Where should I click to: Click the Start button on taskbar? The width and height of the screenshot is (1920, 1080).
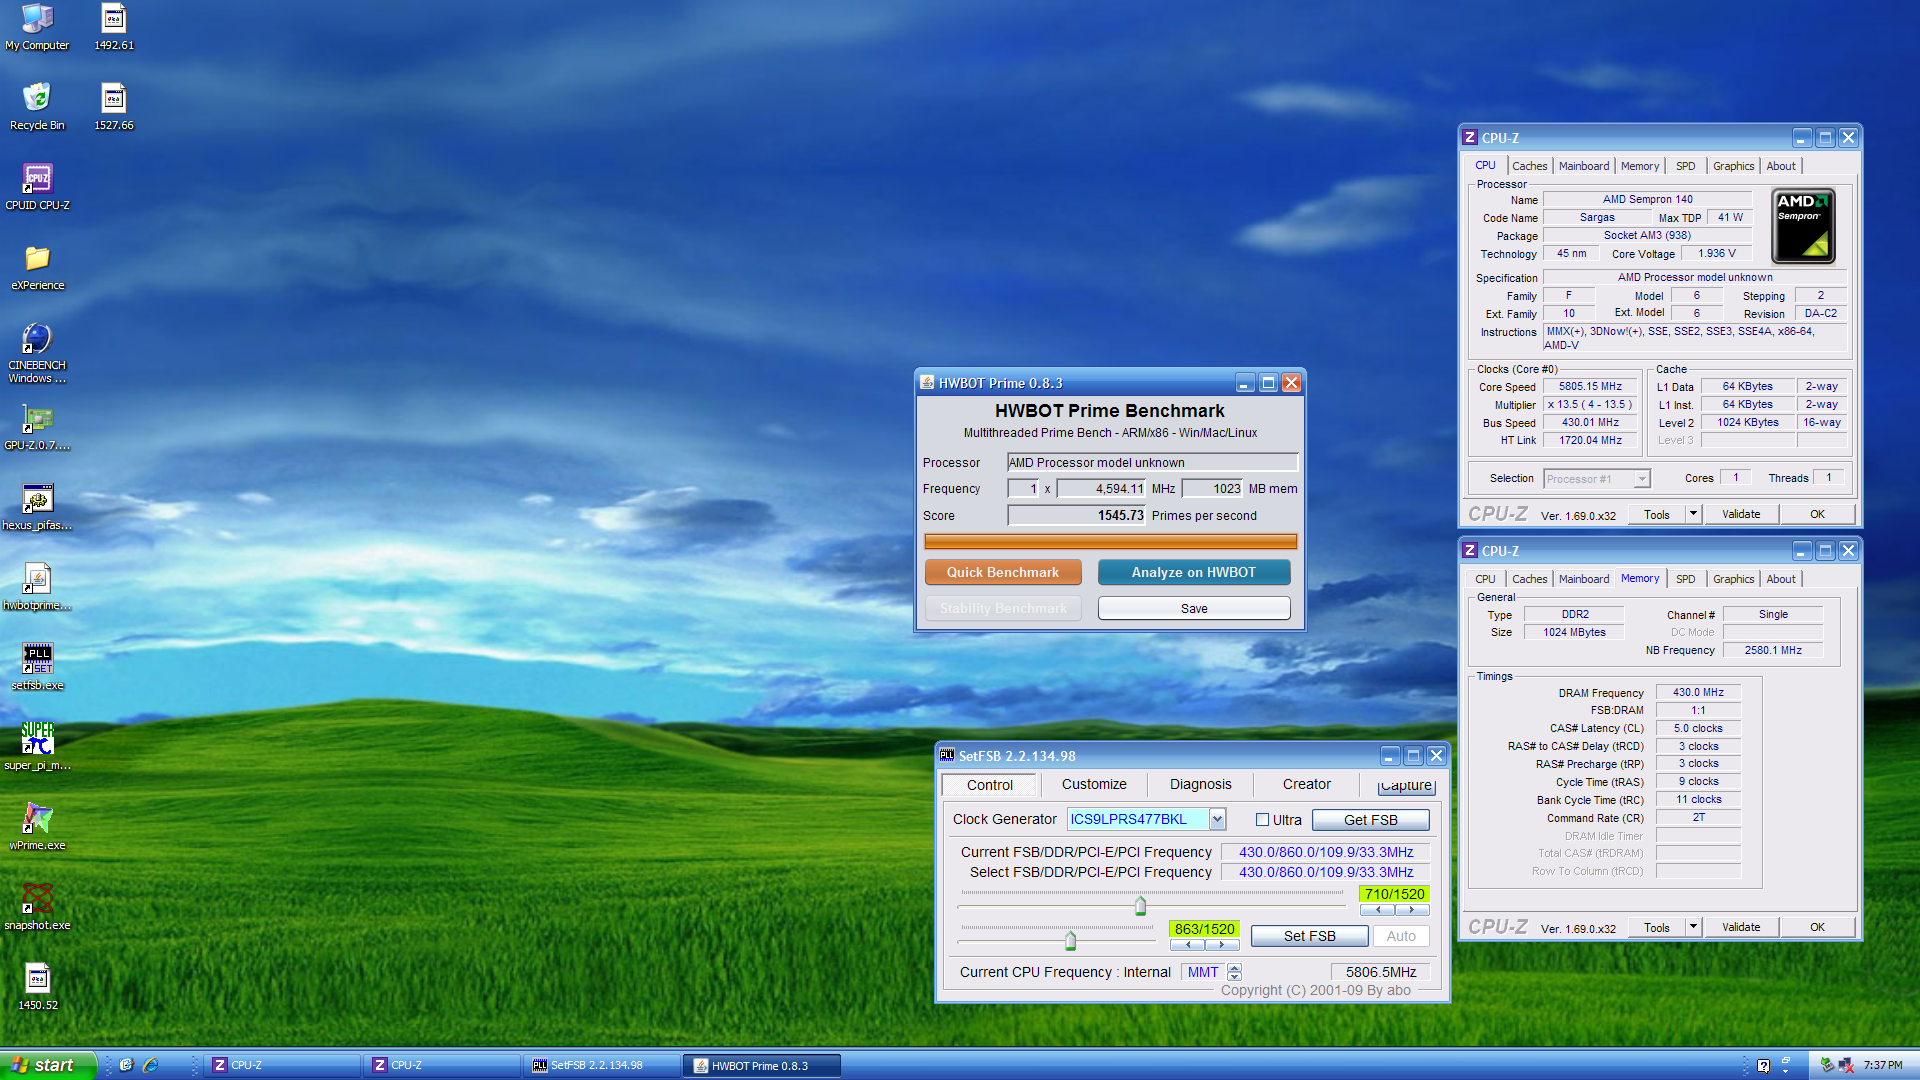click(47, 1065)
